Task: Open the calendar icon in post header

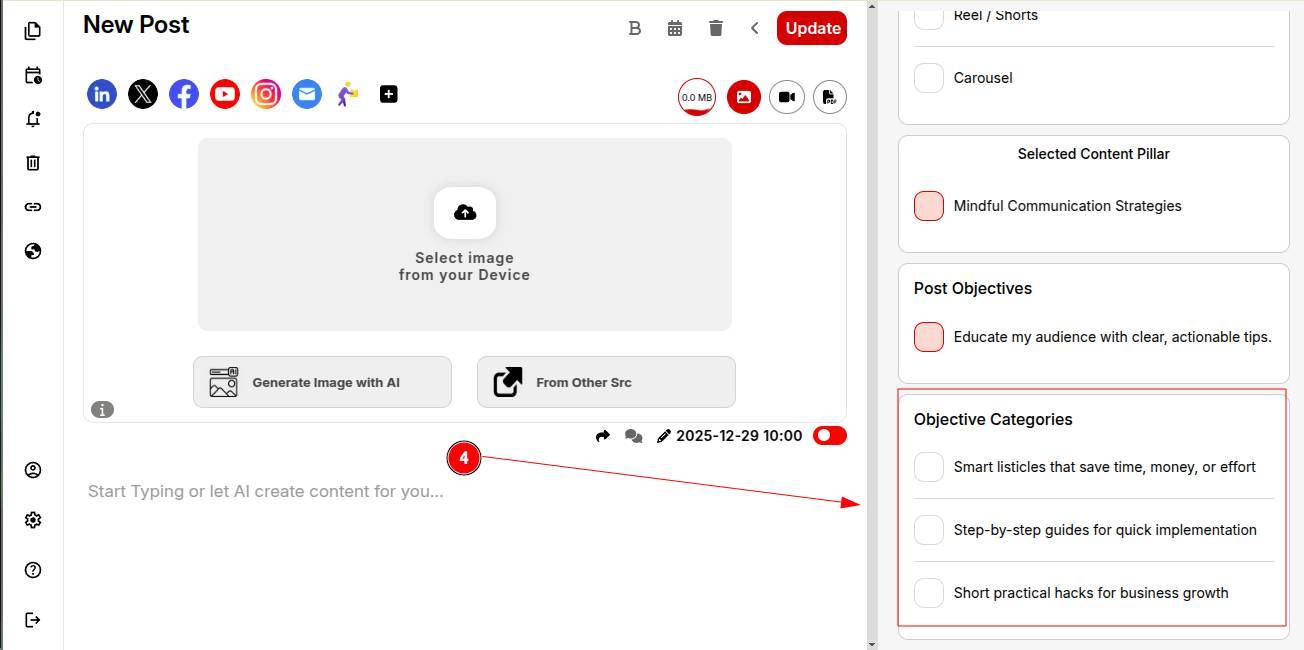Action: [675, 28]
